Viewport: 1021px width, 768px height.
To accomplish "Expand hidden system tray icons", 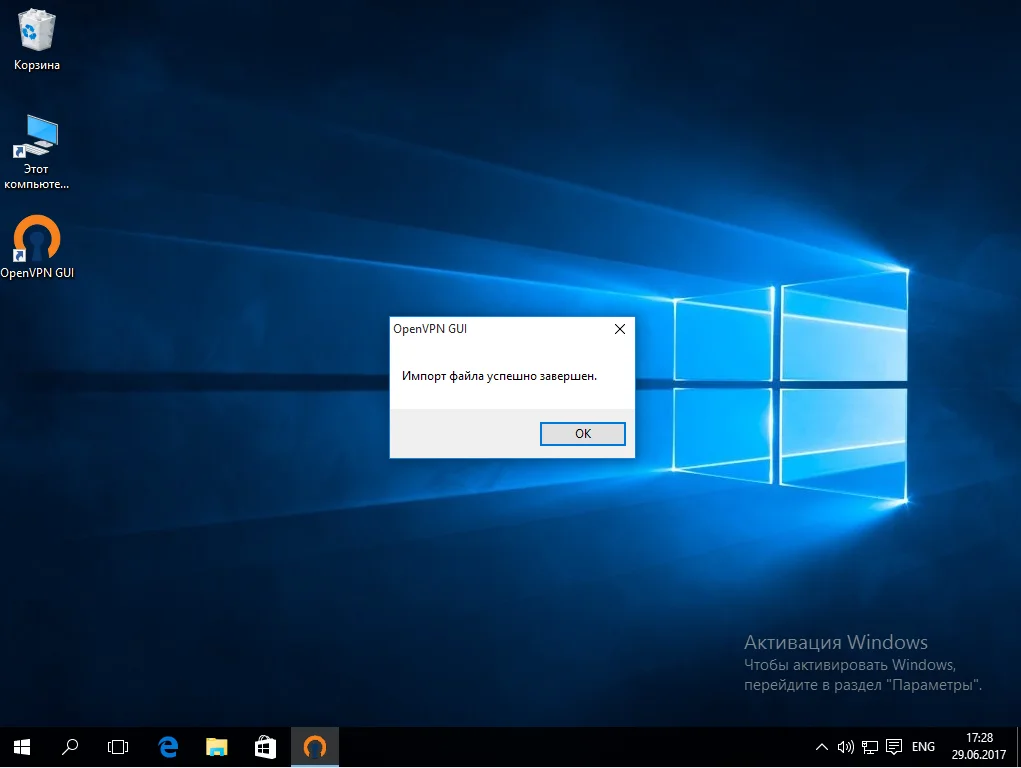I will [822, 747].
